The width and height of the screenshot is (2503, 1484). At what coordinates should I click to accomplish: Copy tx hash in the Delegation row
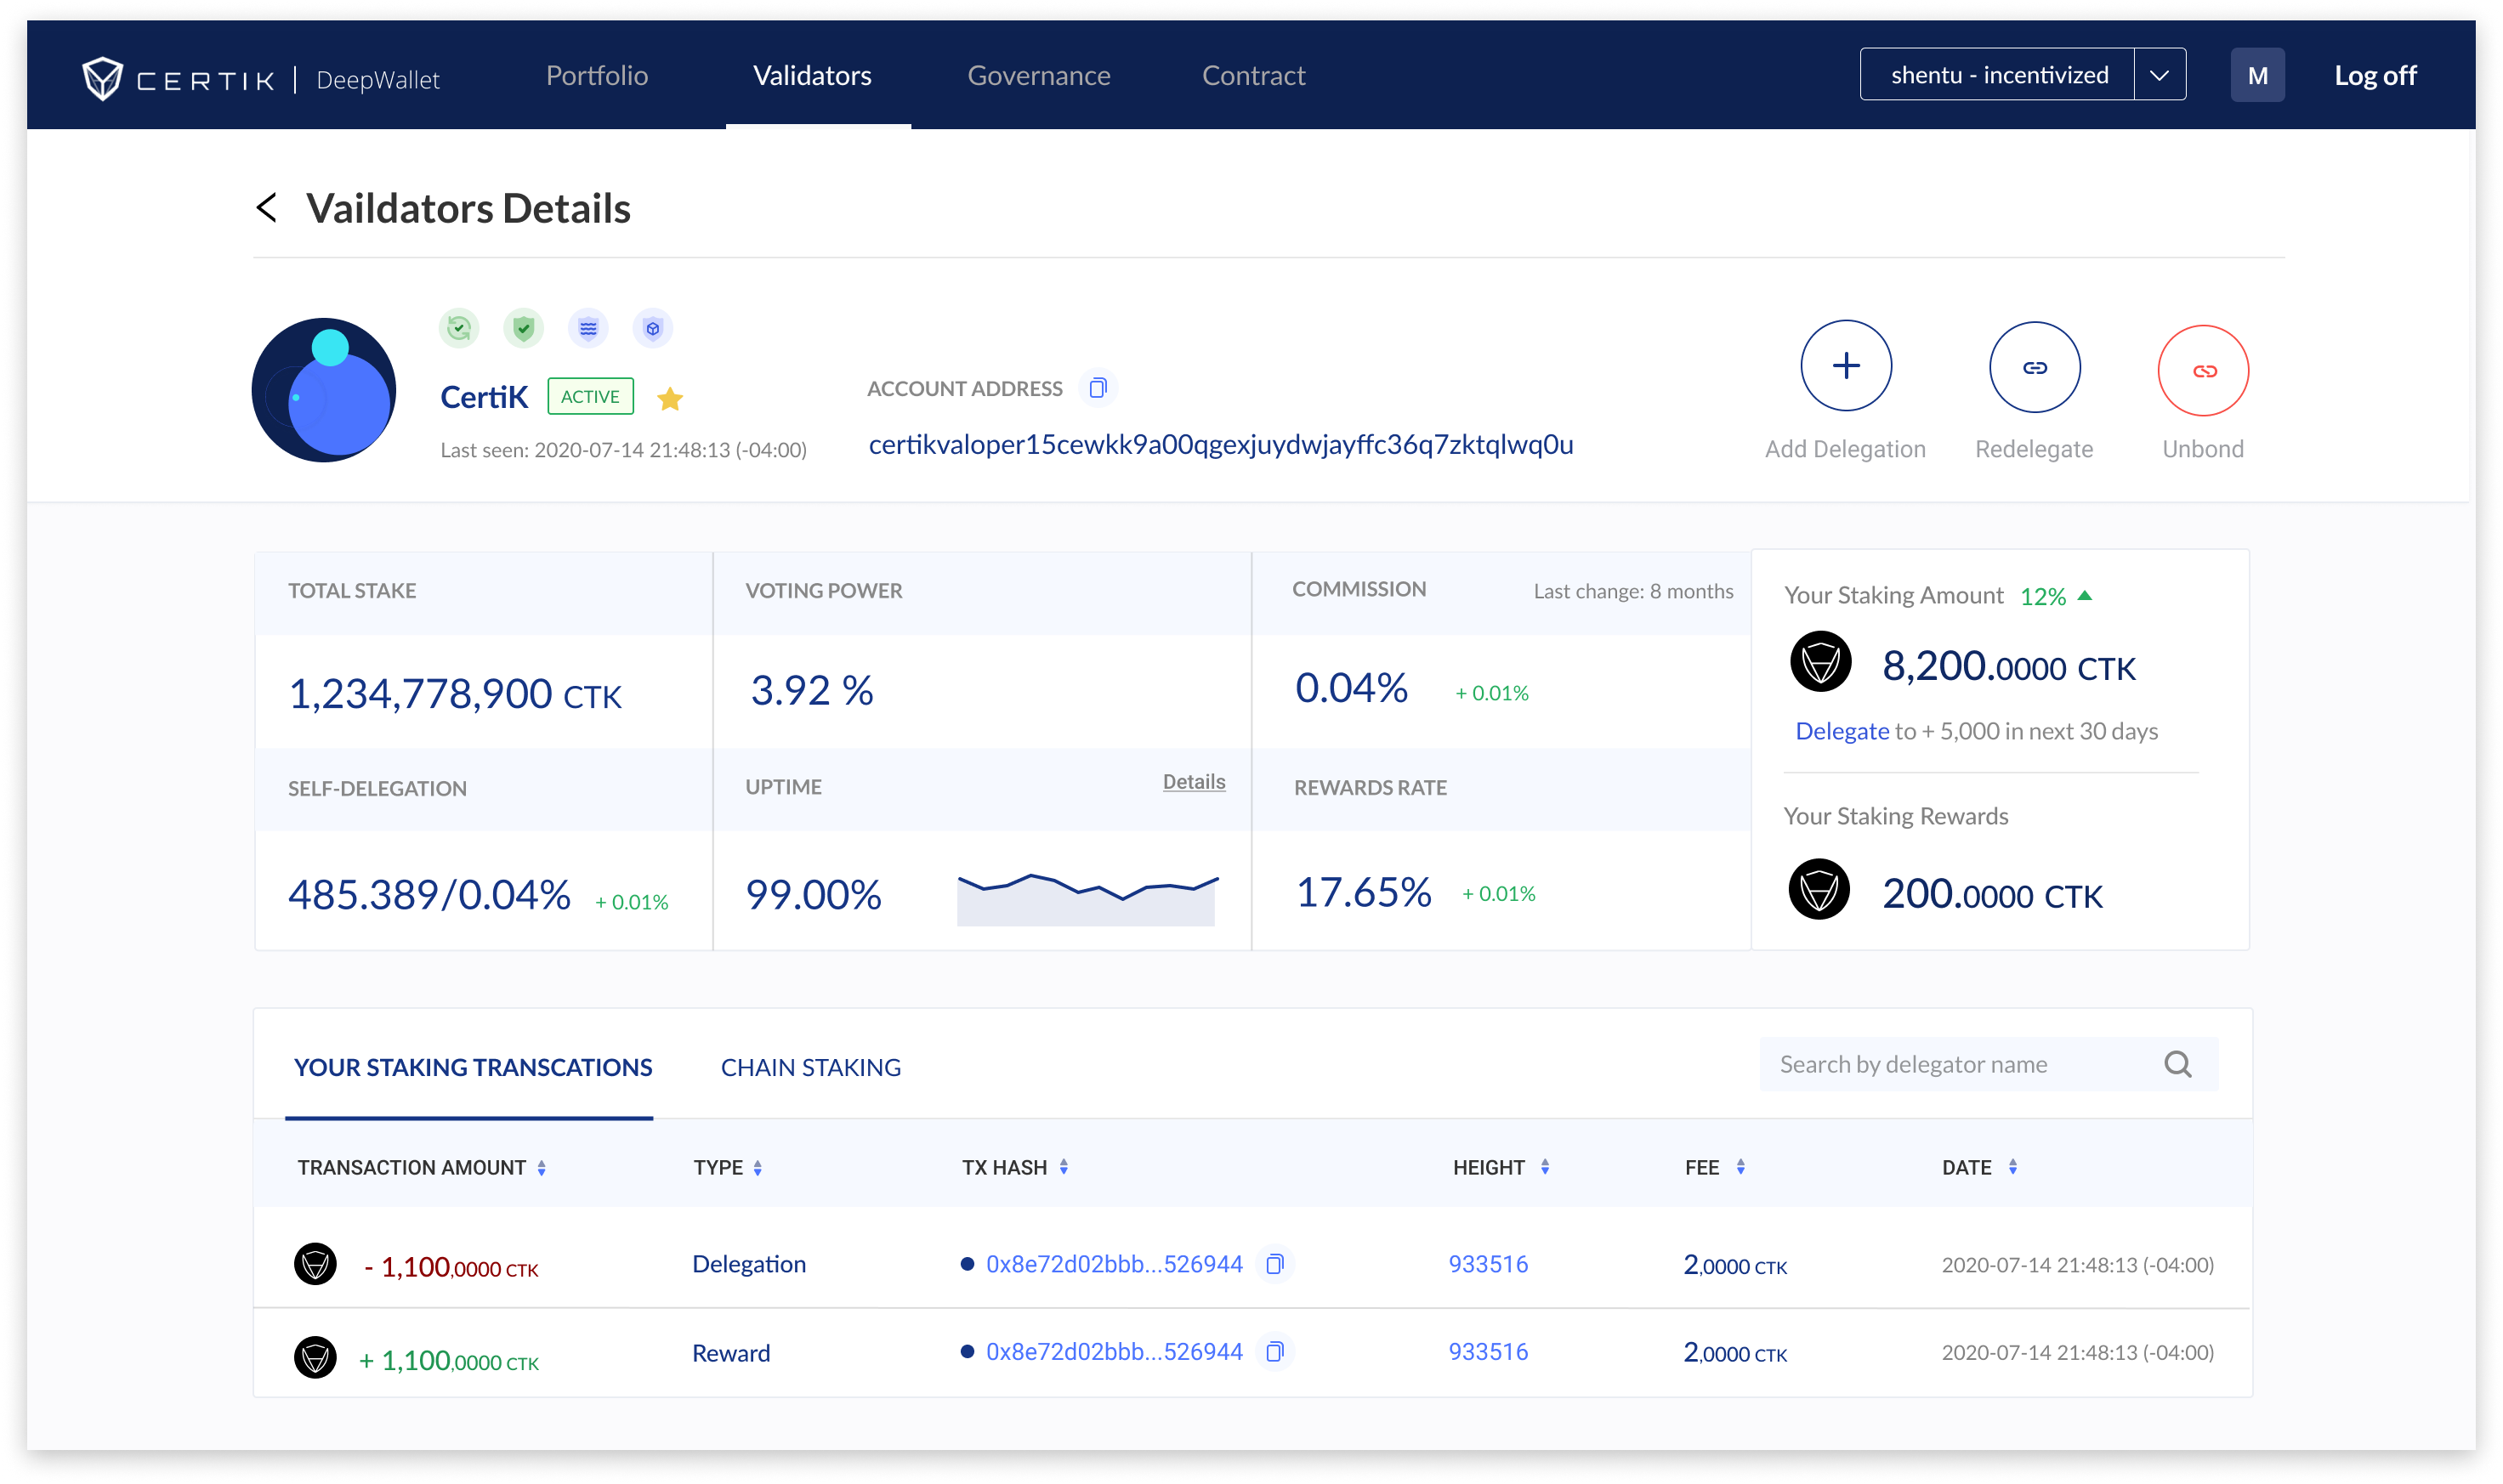click(1274, 1265)
